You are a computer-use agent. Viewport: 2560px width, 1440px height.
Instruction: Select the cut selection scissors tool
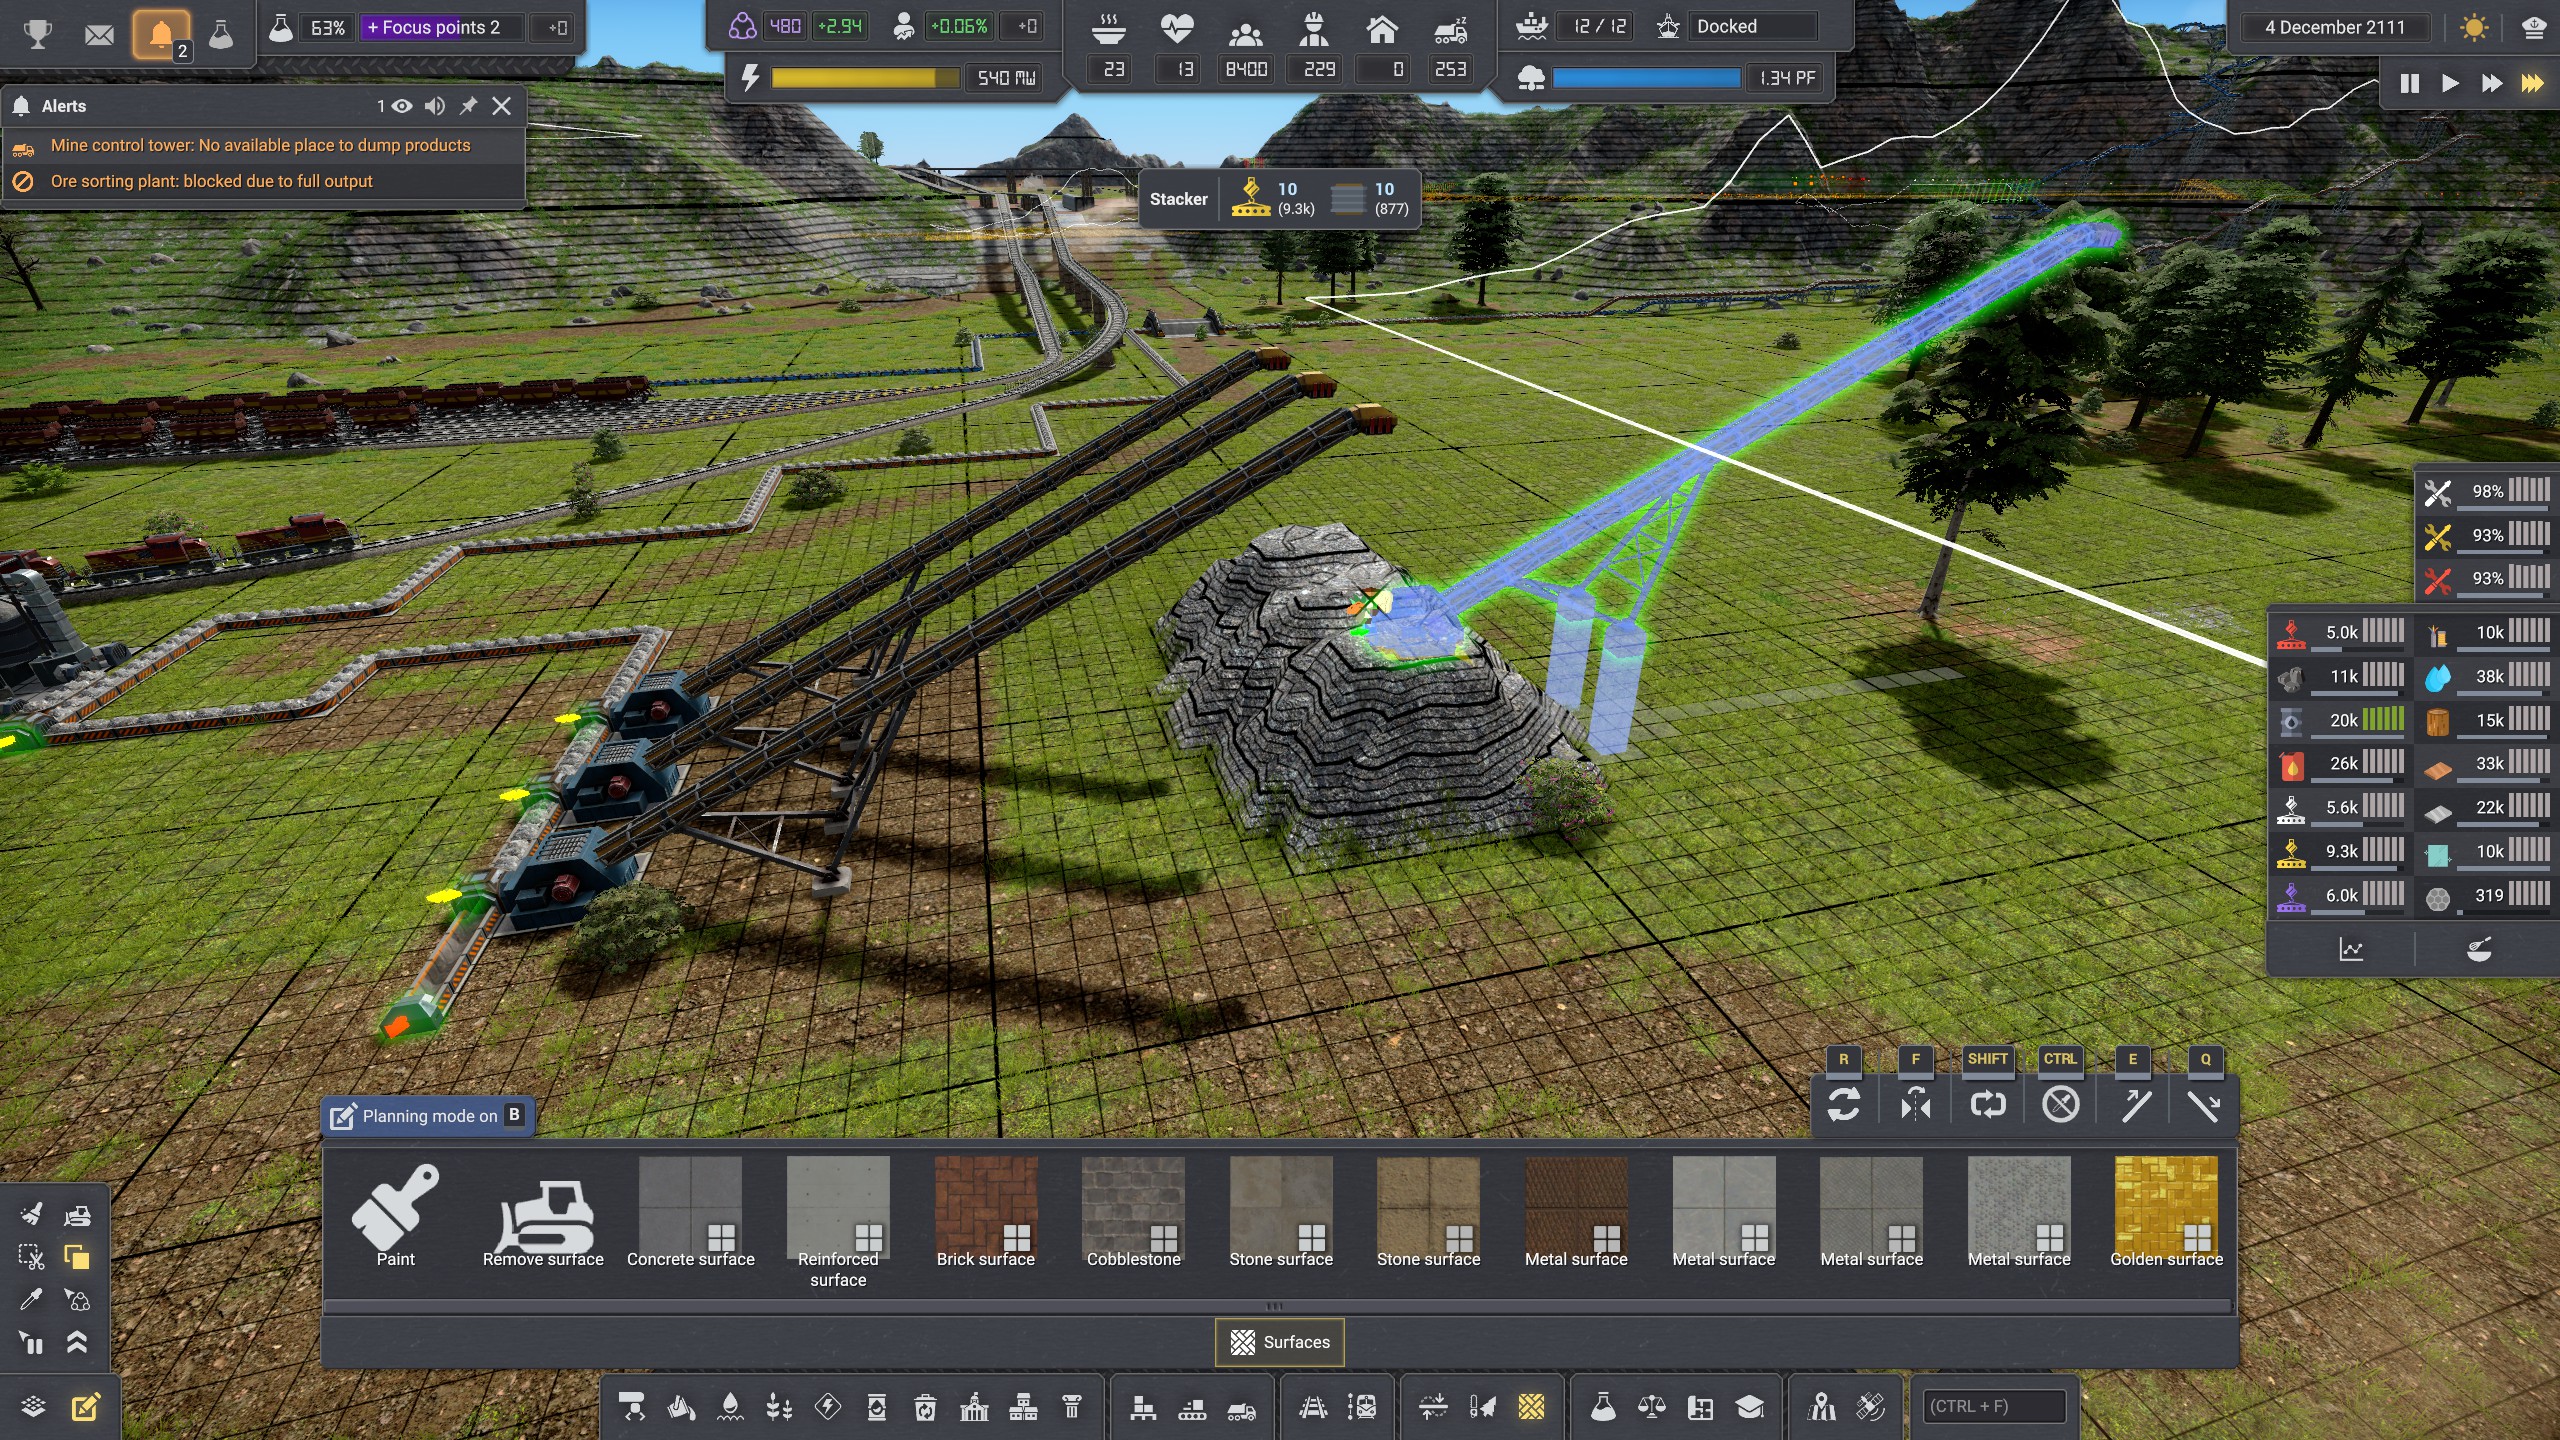31,1257
